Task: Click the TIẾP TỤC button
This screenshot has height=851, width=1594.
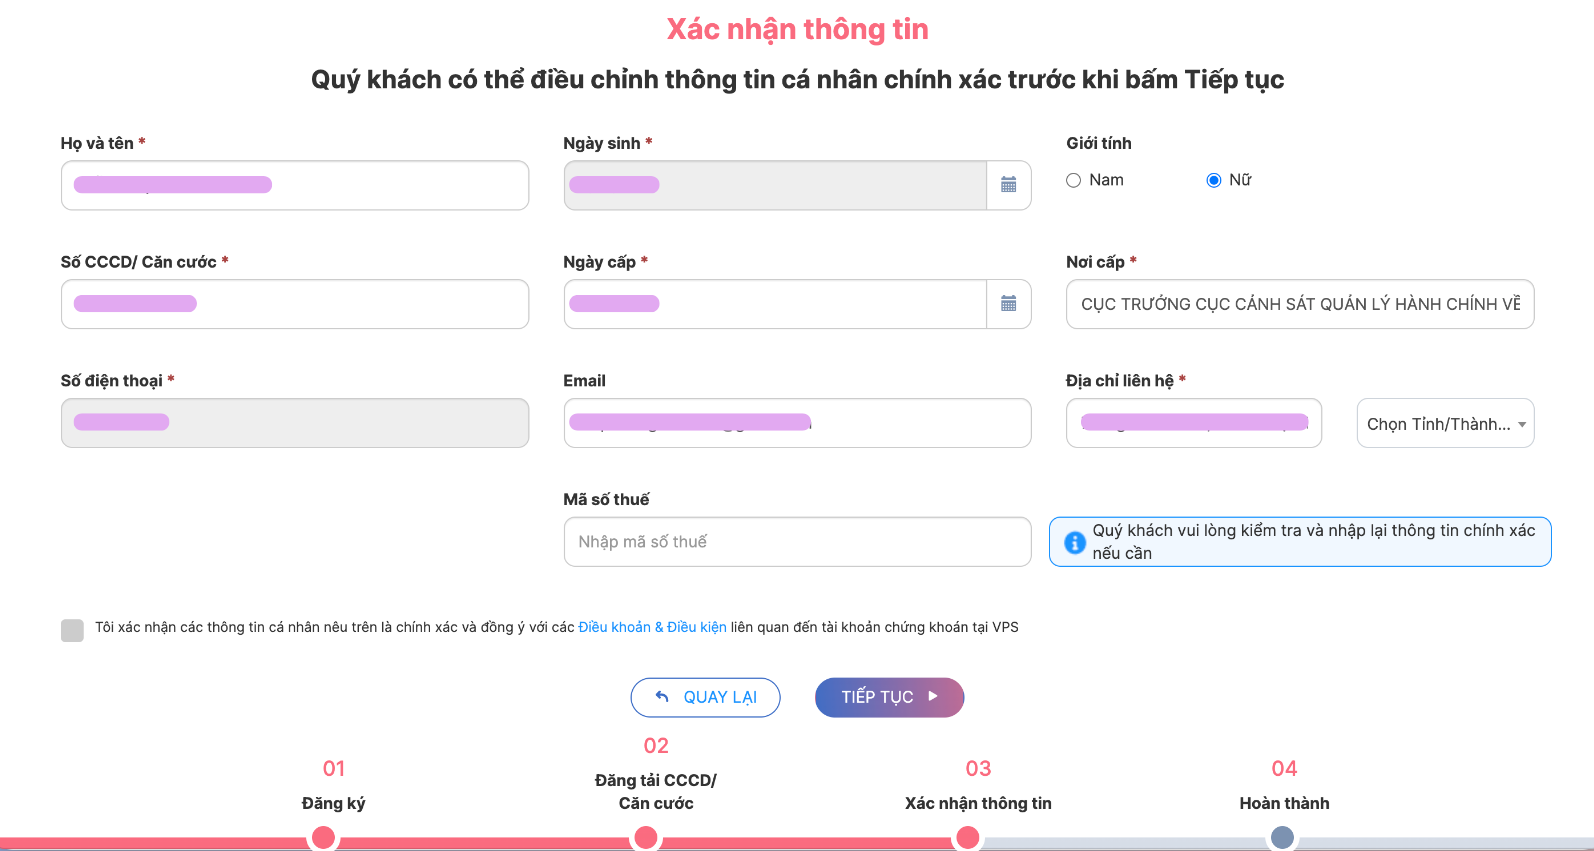Action: (889, 697)
